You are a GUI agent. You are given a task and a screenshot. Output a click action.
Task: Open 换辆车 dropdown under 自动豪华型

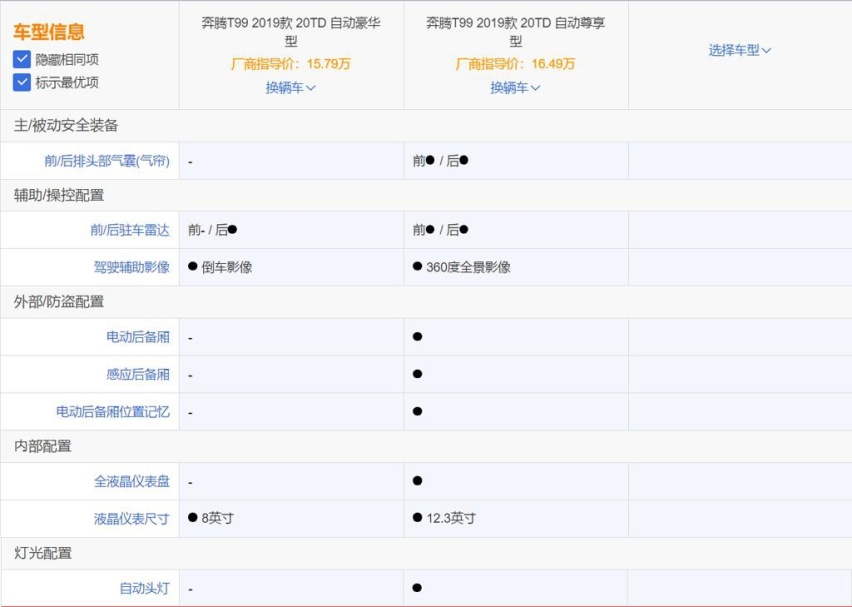pos(291,87)
